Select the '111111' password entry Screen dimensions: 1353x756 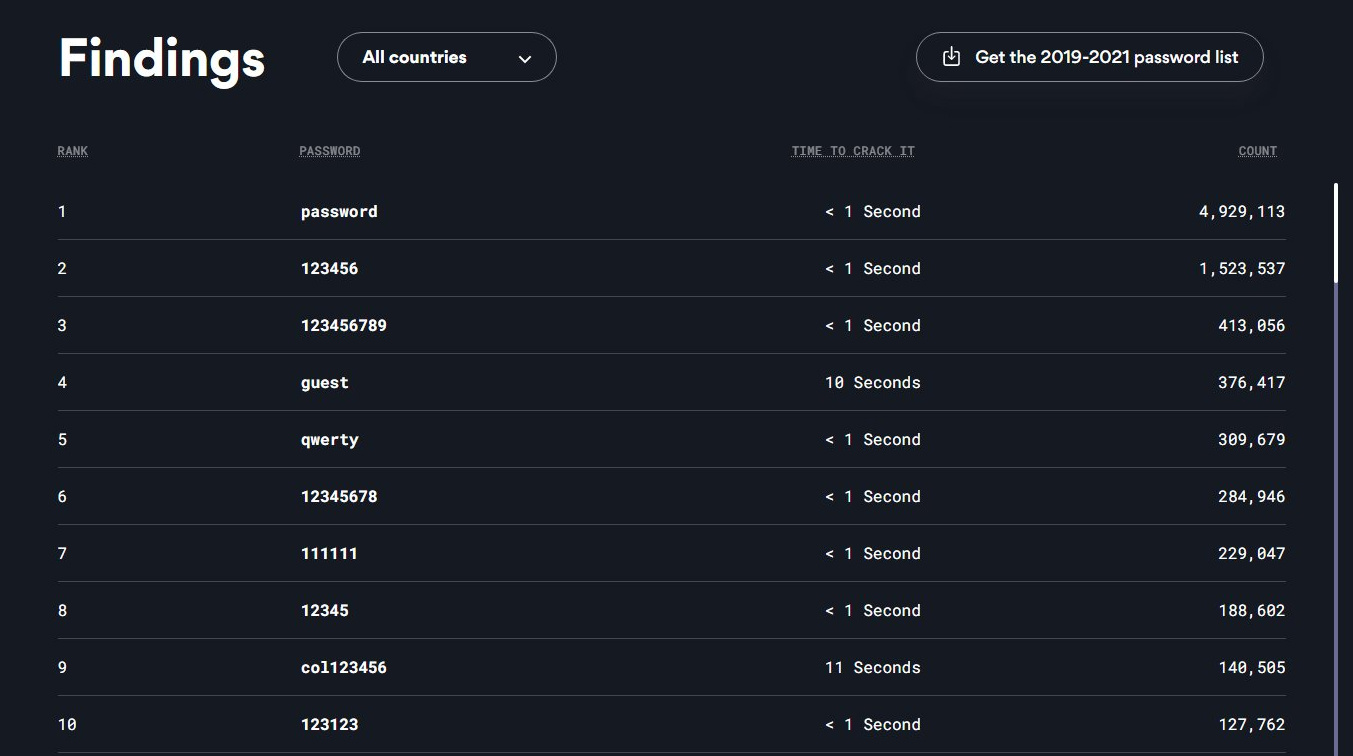[329, 553]
